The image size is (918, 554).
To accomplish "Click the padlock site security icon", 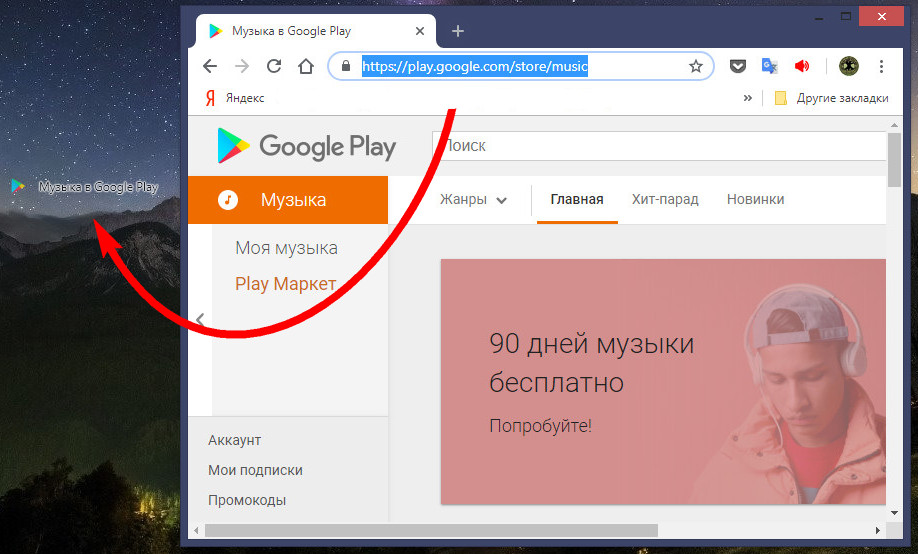I will click(346, 66).
